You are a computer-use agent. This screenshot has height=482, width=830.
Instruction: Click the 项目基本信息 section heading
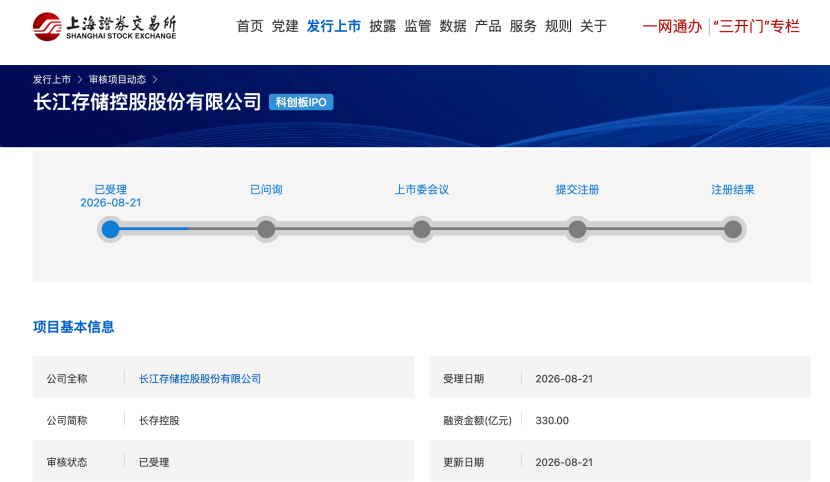pos(74,327)
